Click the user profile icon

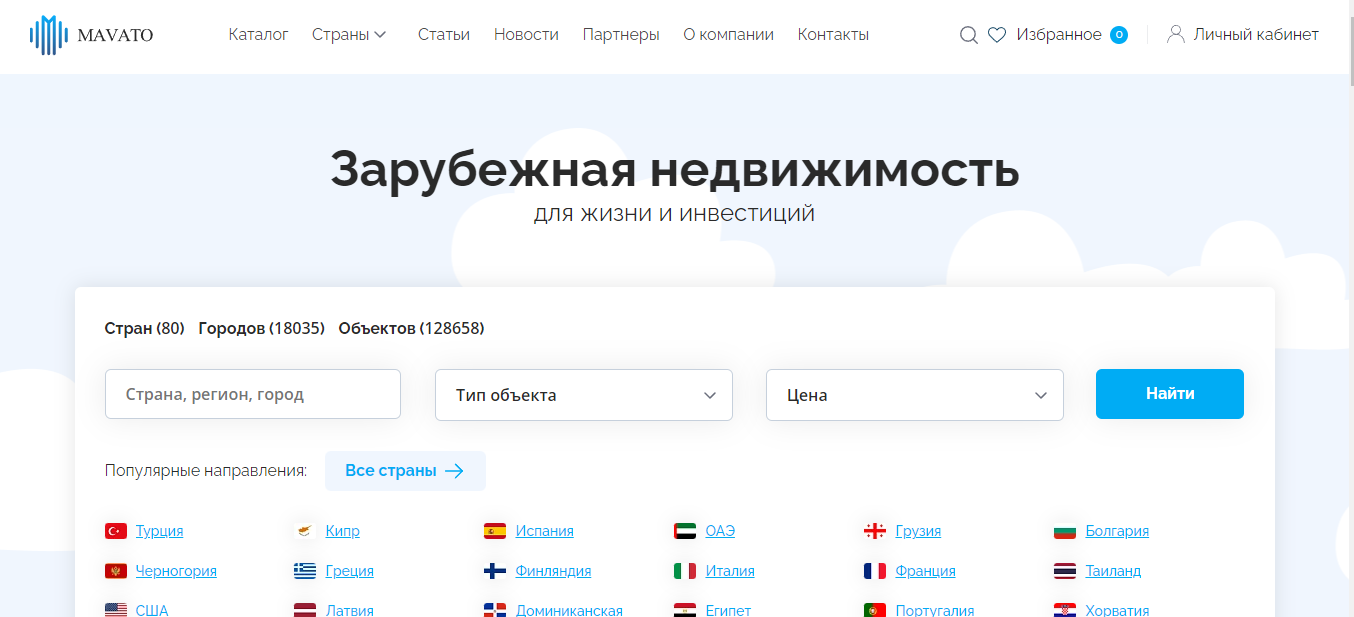coord(1176,34)
